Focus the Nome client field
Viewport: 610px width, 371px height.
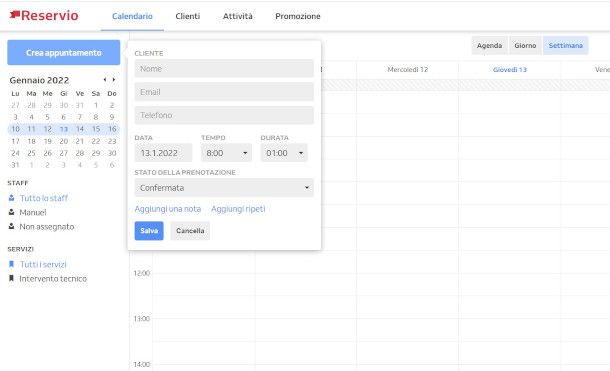click(x=224, y=68)
